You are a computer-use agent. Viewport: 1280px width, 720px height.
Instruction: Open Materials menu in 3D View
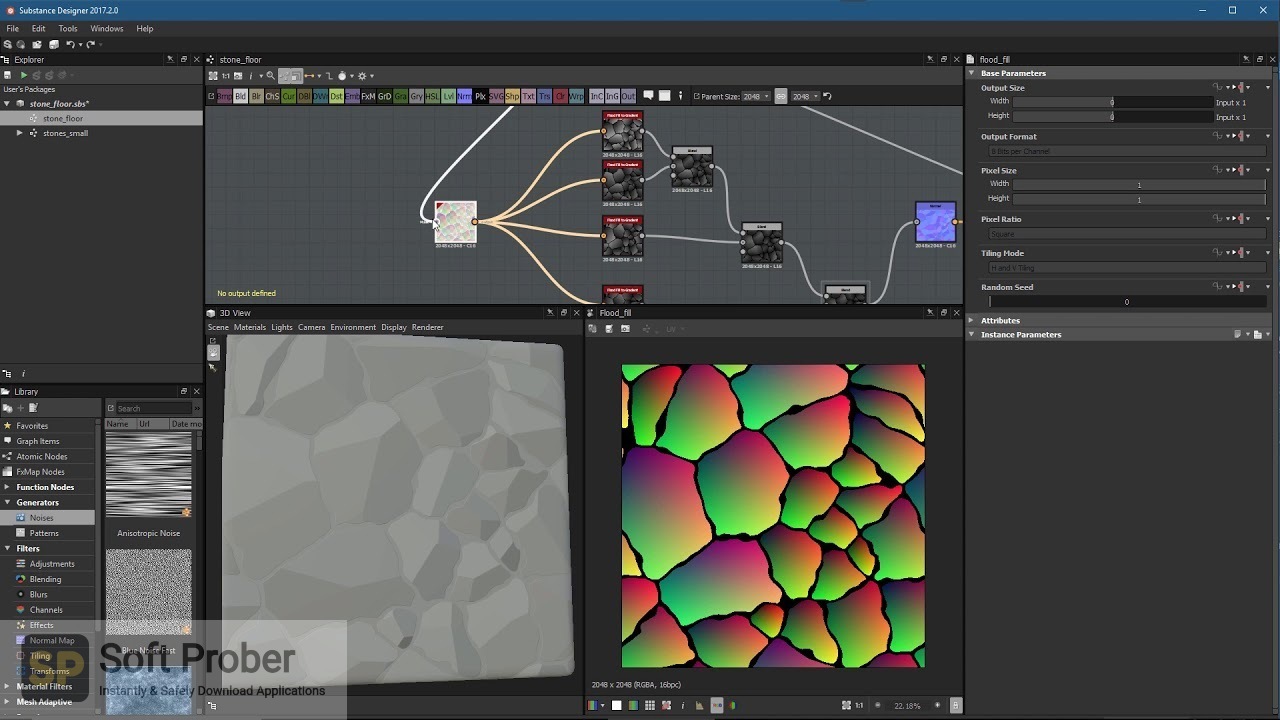click(x=250, y=327)
